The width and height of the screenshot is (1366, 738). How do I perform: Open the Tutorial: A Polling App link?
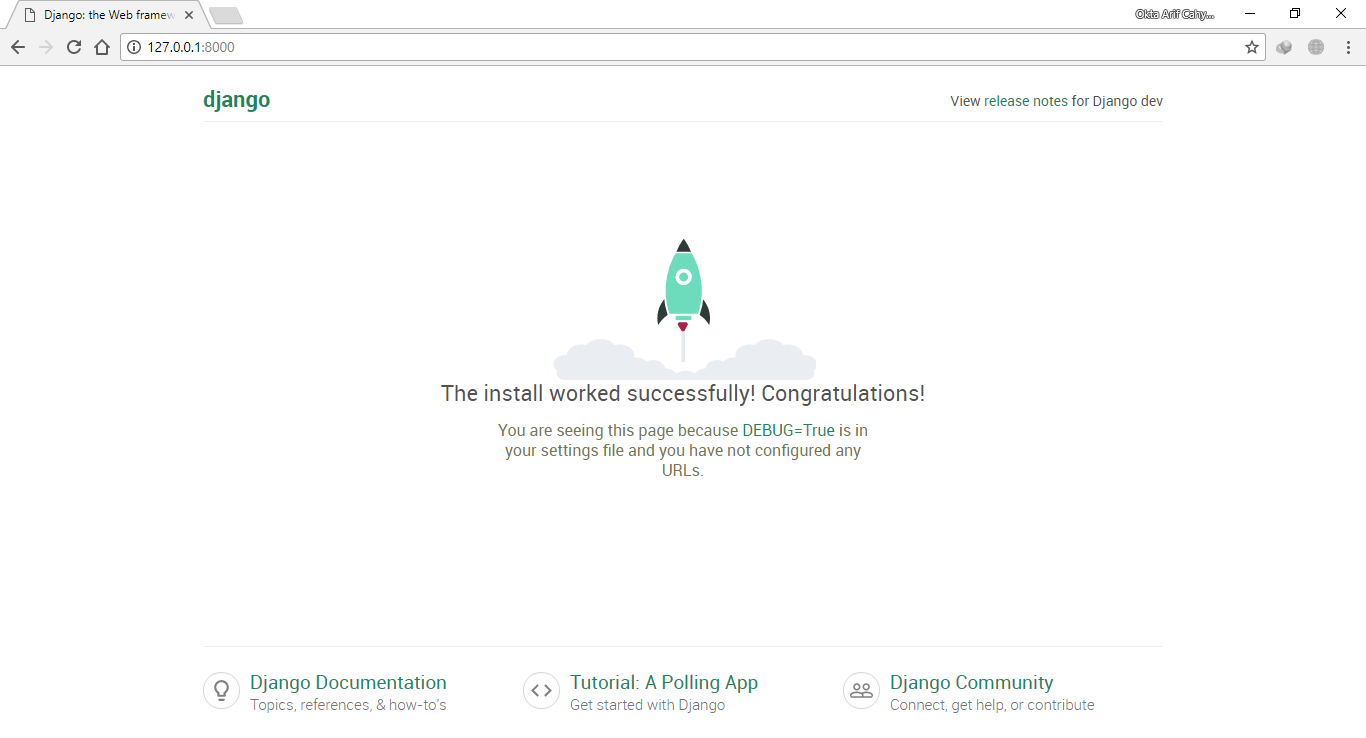[x=664, y=683]
